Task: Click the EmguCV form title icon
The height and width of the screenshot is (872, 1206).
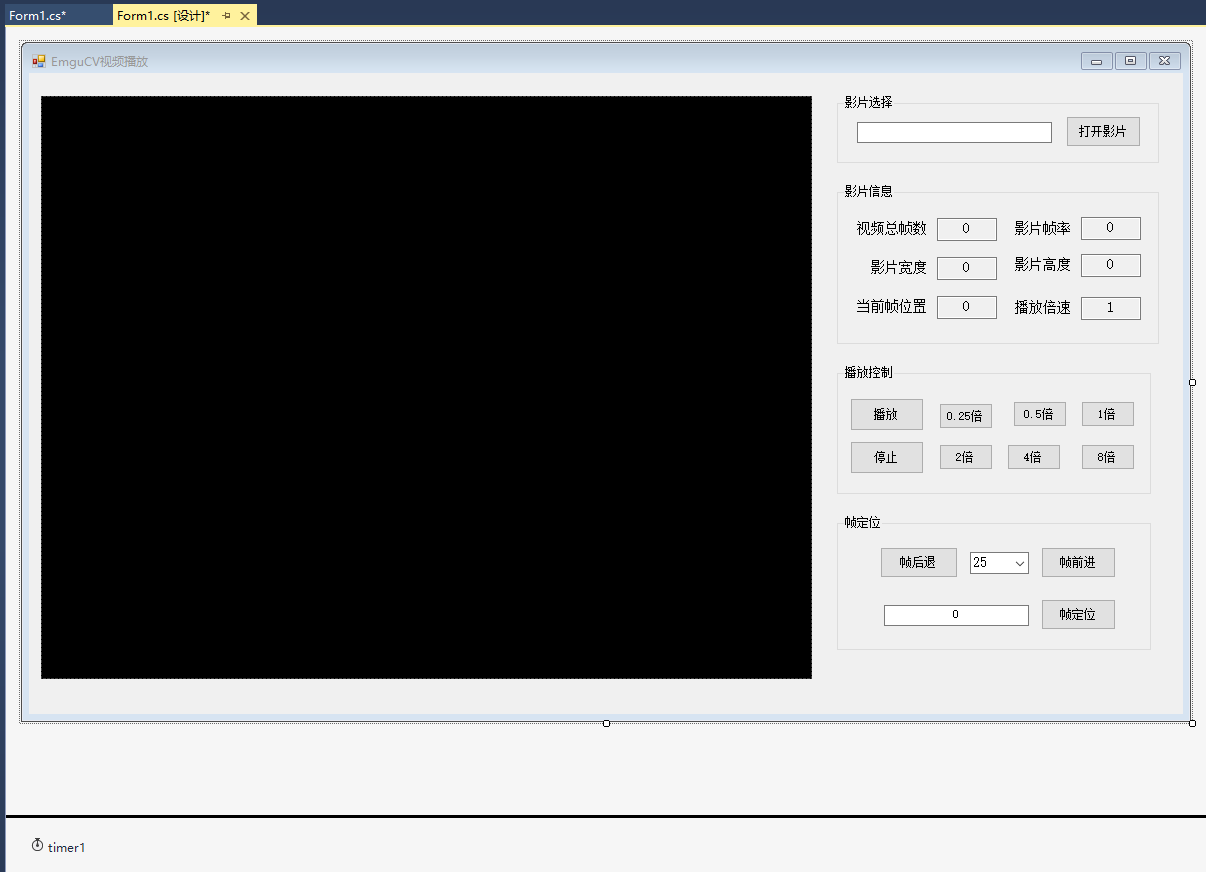Action: 39,61
